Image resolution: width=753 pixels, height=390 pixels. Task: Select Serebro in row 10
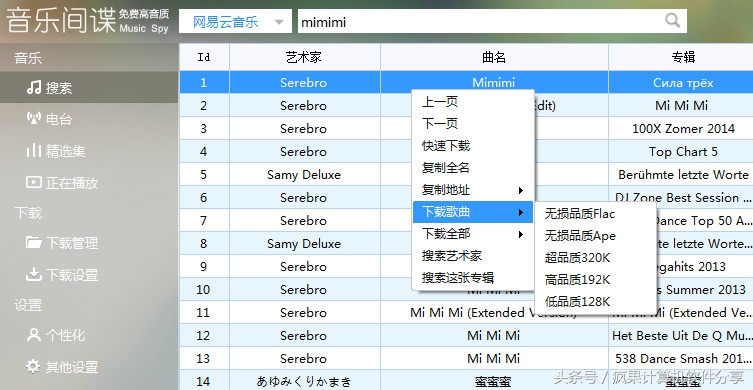[304, 290]
